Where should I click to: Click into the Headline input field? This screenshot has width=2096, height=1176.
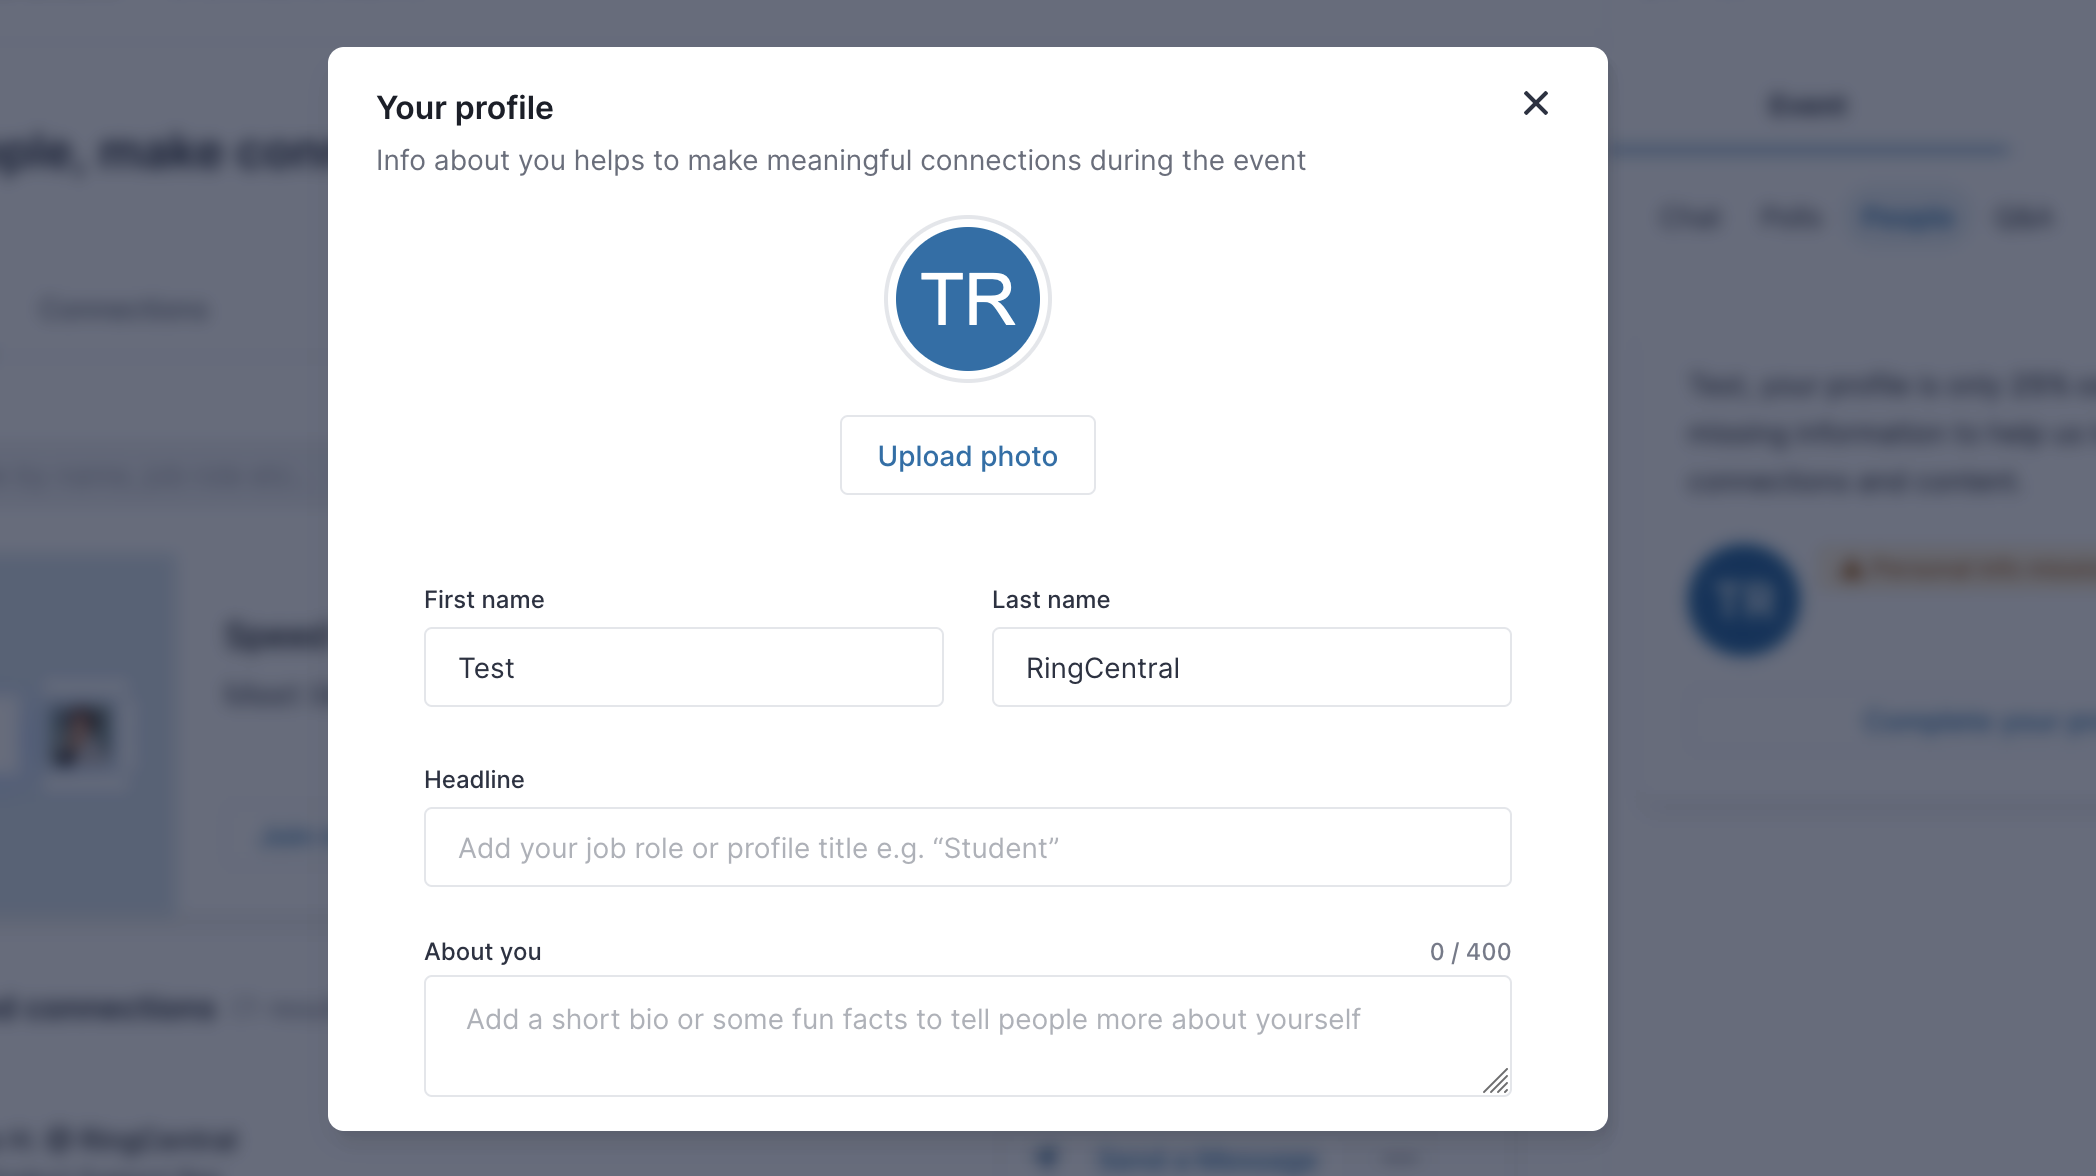click(x=967, y=847)
